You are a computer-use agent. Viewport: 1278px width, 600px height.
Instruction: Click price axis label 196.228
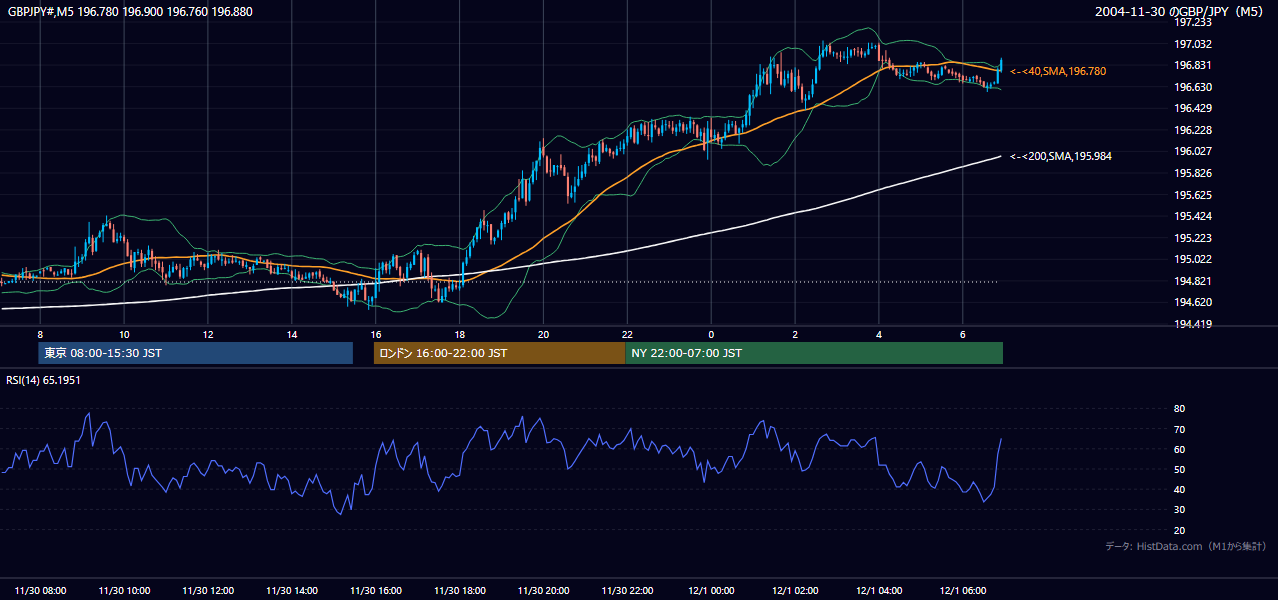click(x=1193, y=130)
